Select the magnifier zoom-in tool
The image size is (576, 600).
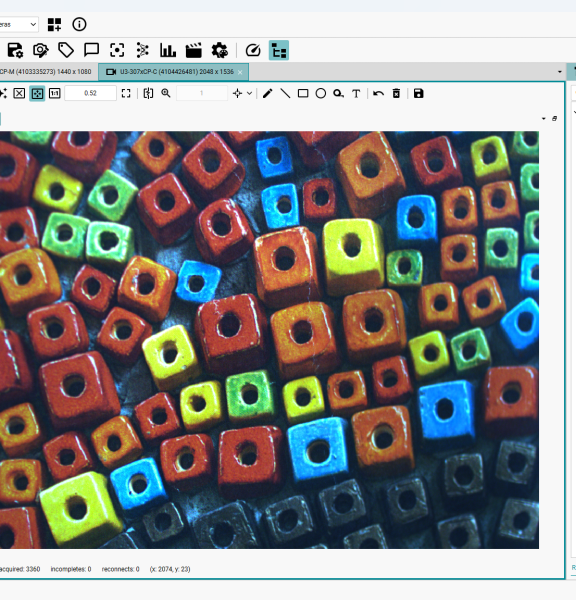pos(166,93)
